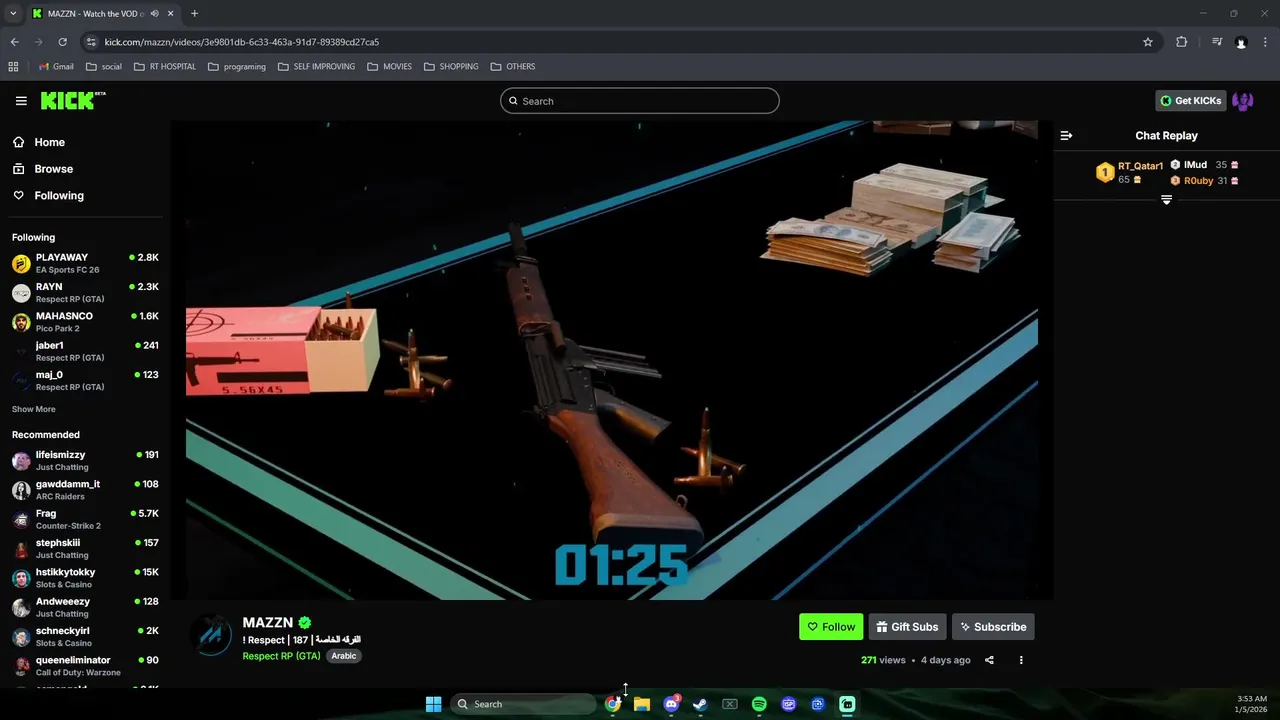Open hstikkytokky recommended channel avatar
This screenshot has height=720, width=1280.
click(x=21, y=578)
